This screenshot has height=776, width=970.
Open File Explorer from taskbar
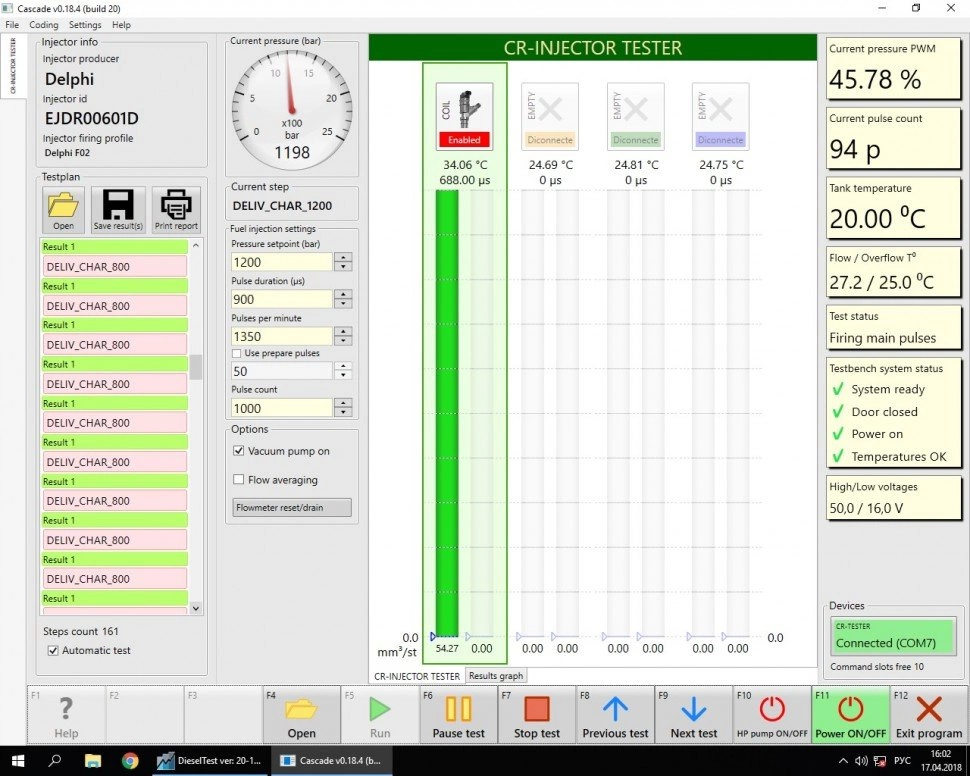pos(93,761)
